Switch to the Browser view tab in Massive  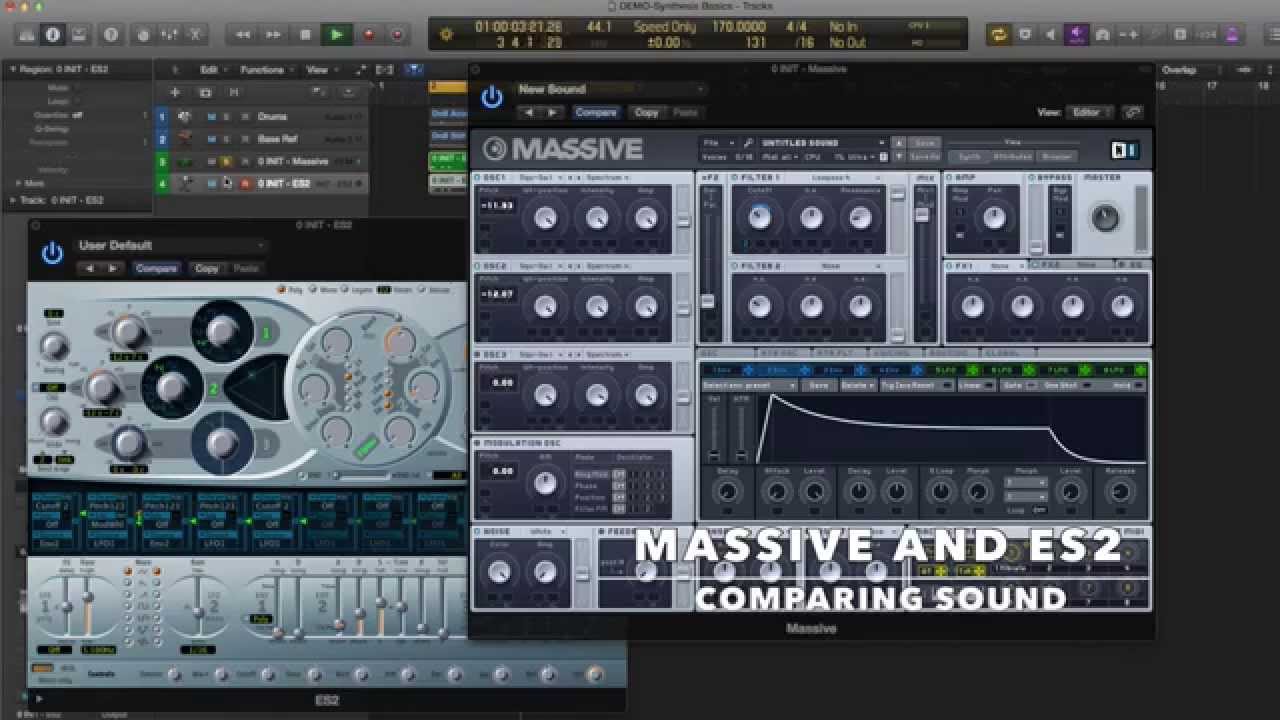tap(1057, 156)
